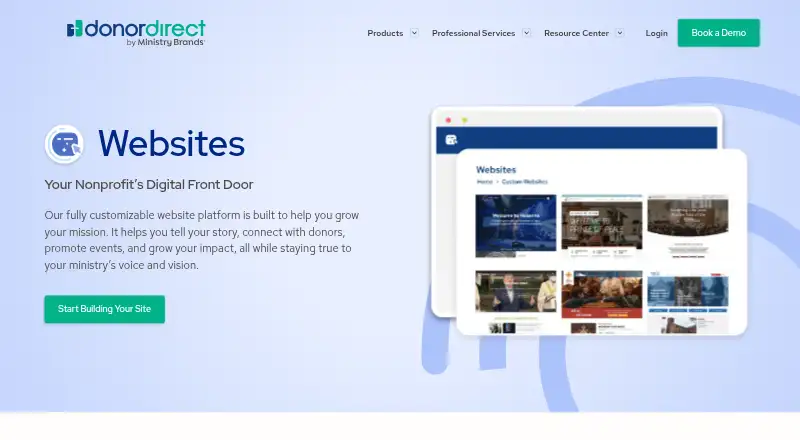Screen dimensions: 800x440
Task: Click 'by Ministry Brands' tagline text
Action: coord(165,42)
